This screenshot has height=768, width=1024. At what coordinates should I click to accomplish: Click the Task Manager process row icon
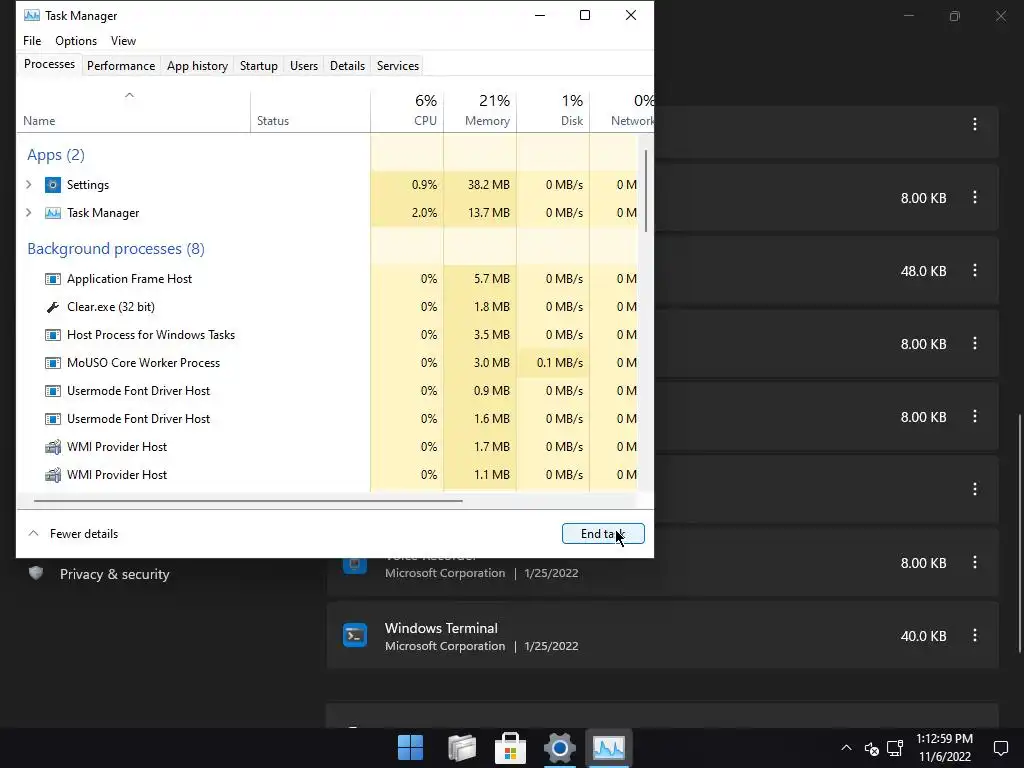click(53, 213)
